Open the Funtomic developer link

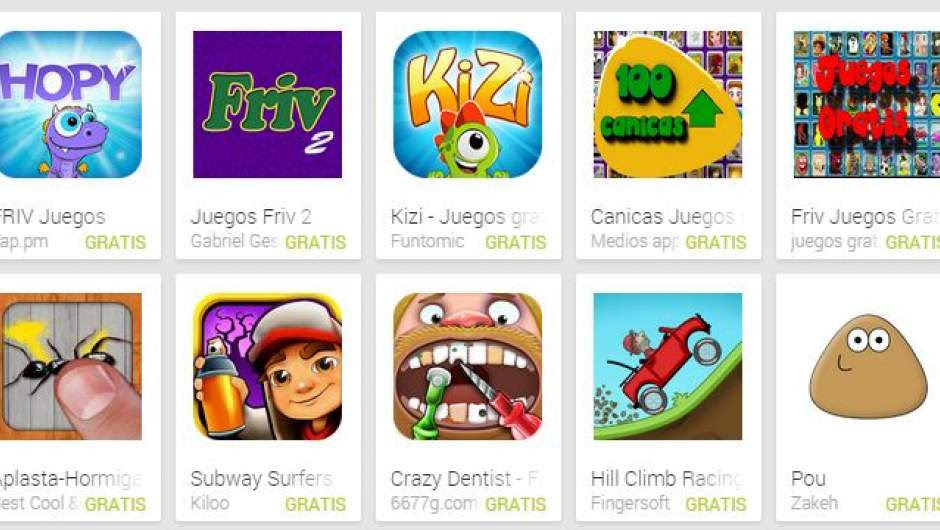pyautogui.click(x=427, y=241)
